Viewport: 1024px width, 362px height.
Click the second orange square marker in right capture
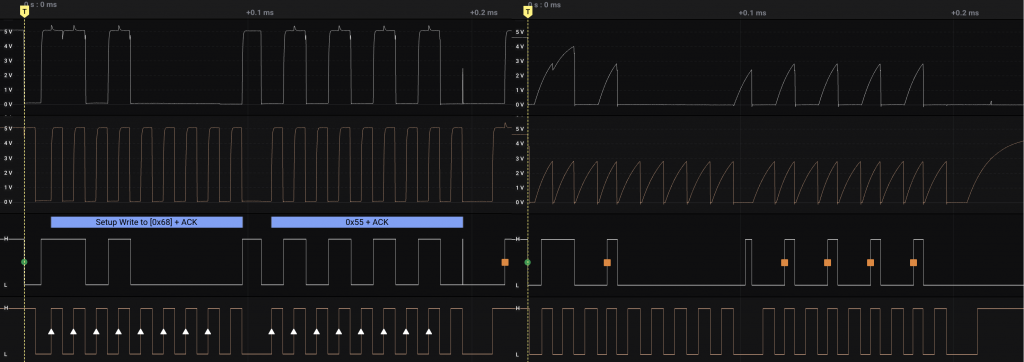coord(784,262)
